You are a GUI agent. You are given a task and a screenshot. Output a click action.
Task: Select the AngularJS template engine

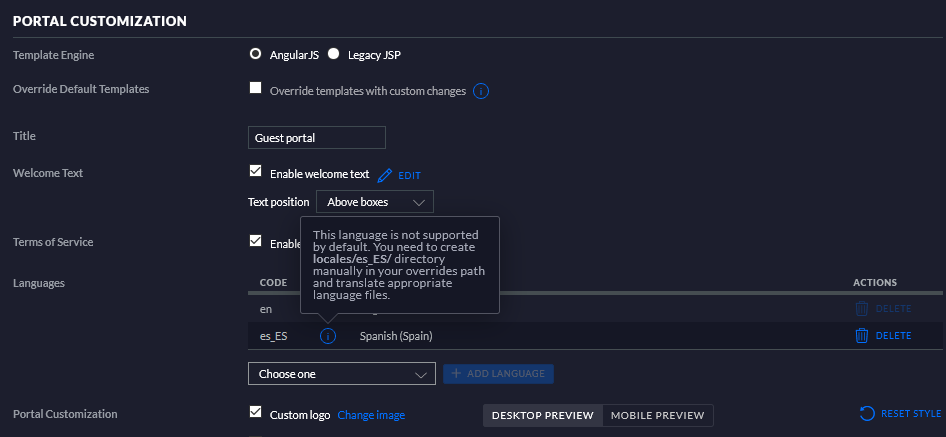(255, 54)
